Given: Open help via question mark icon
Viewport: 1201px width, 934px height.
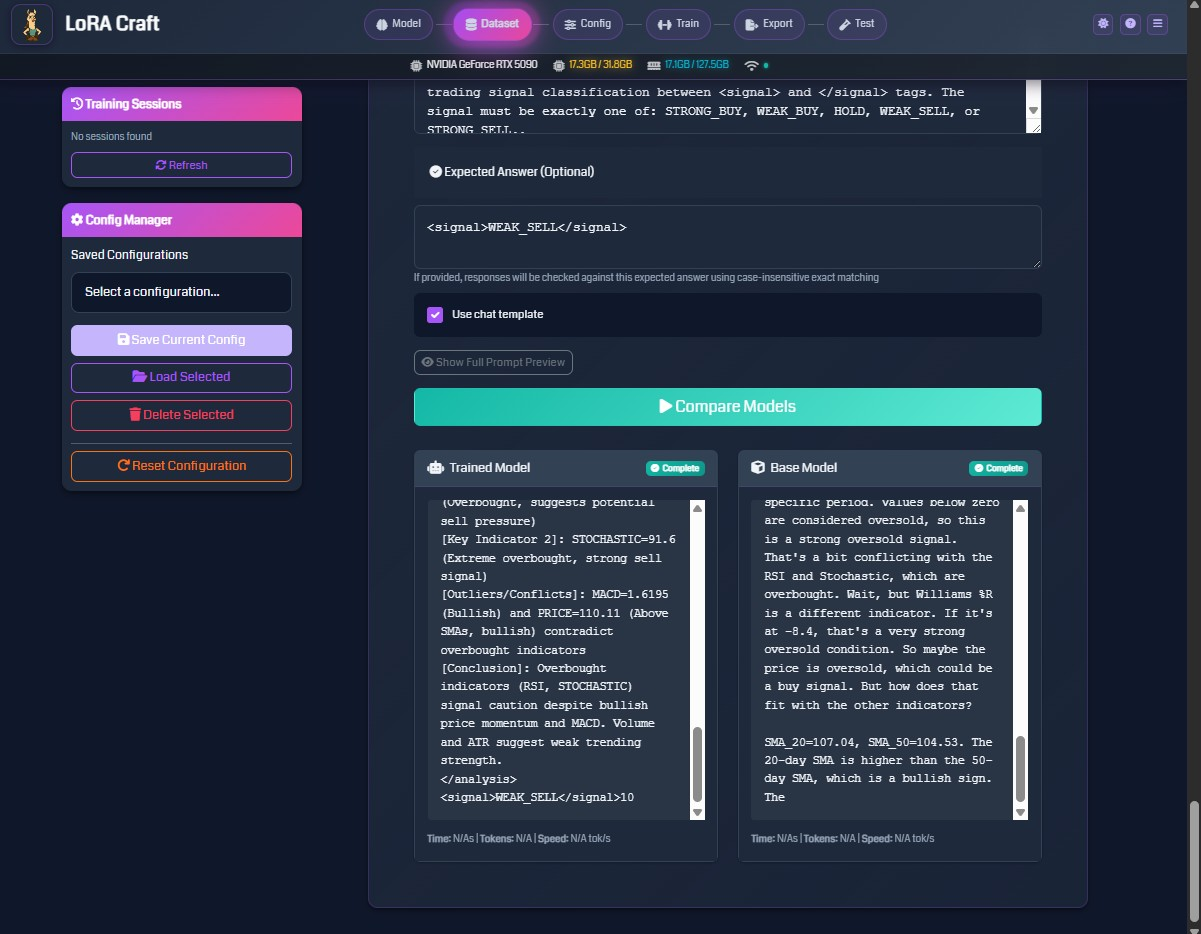Looking at the screenshot, I should point(1130,23).
